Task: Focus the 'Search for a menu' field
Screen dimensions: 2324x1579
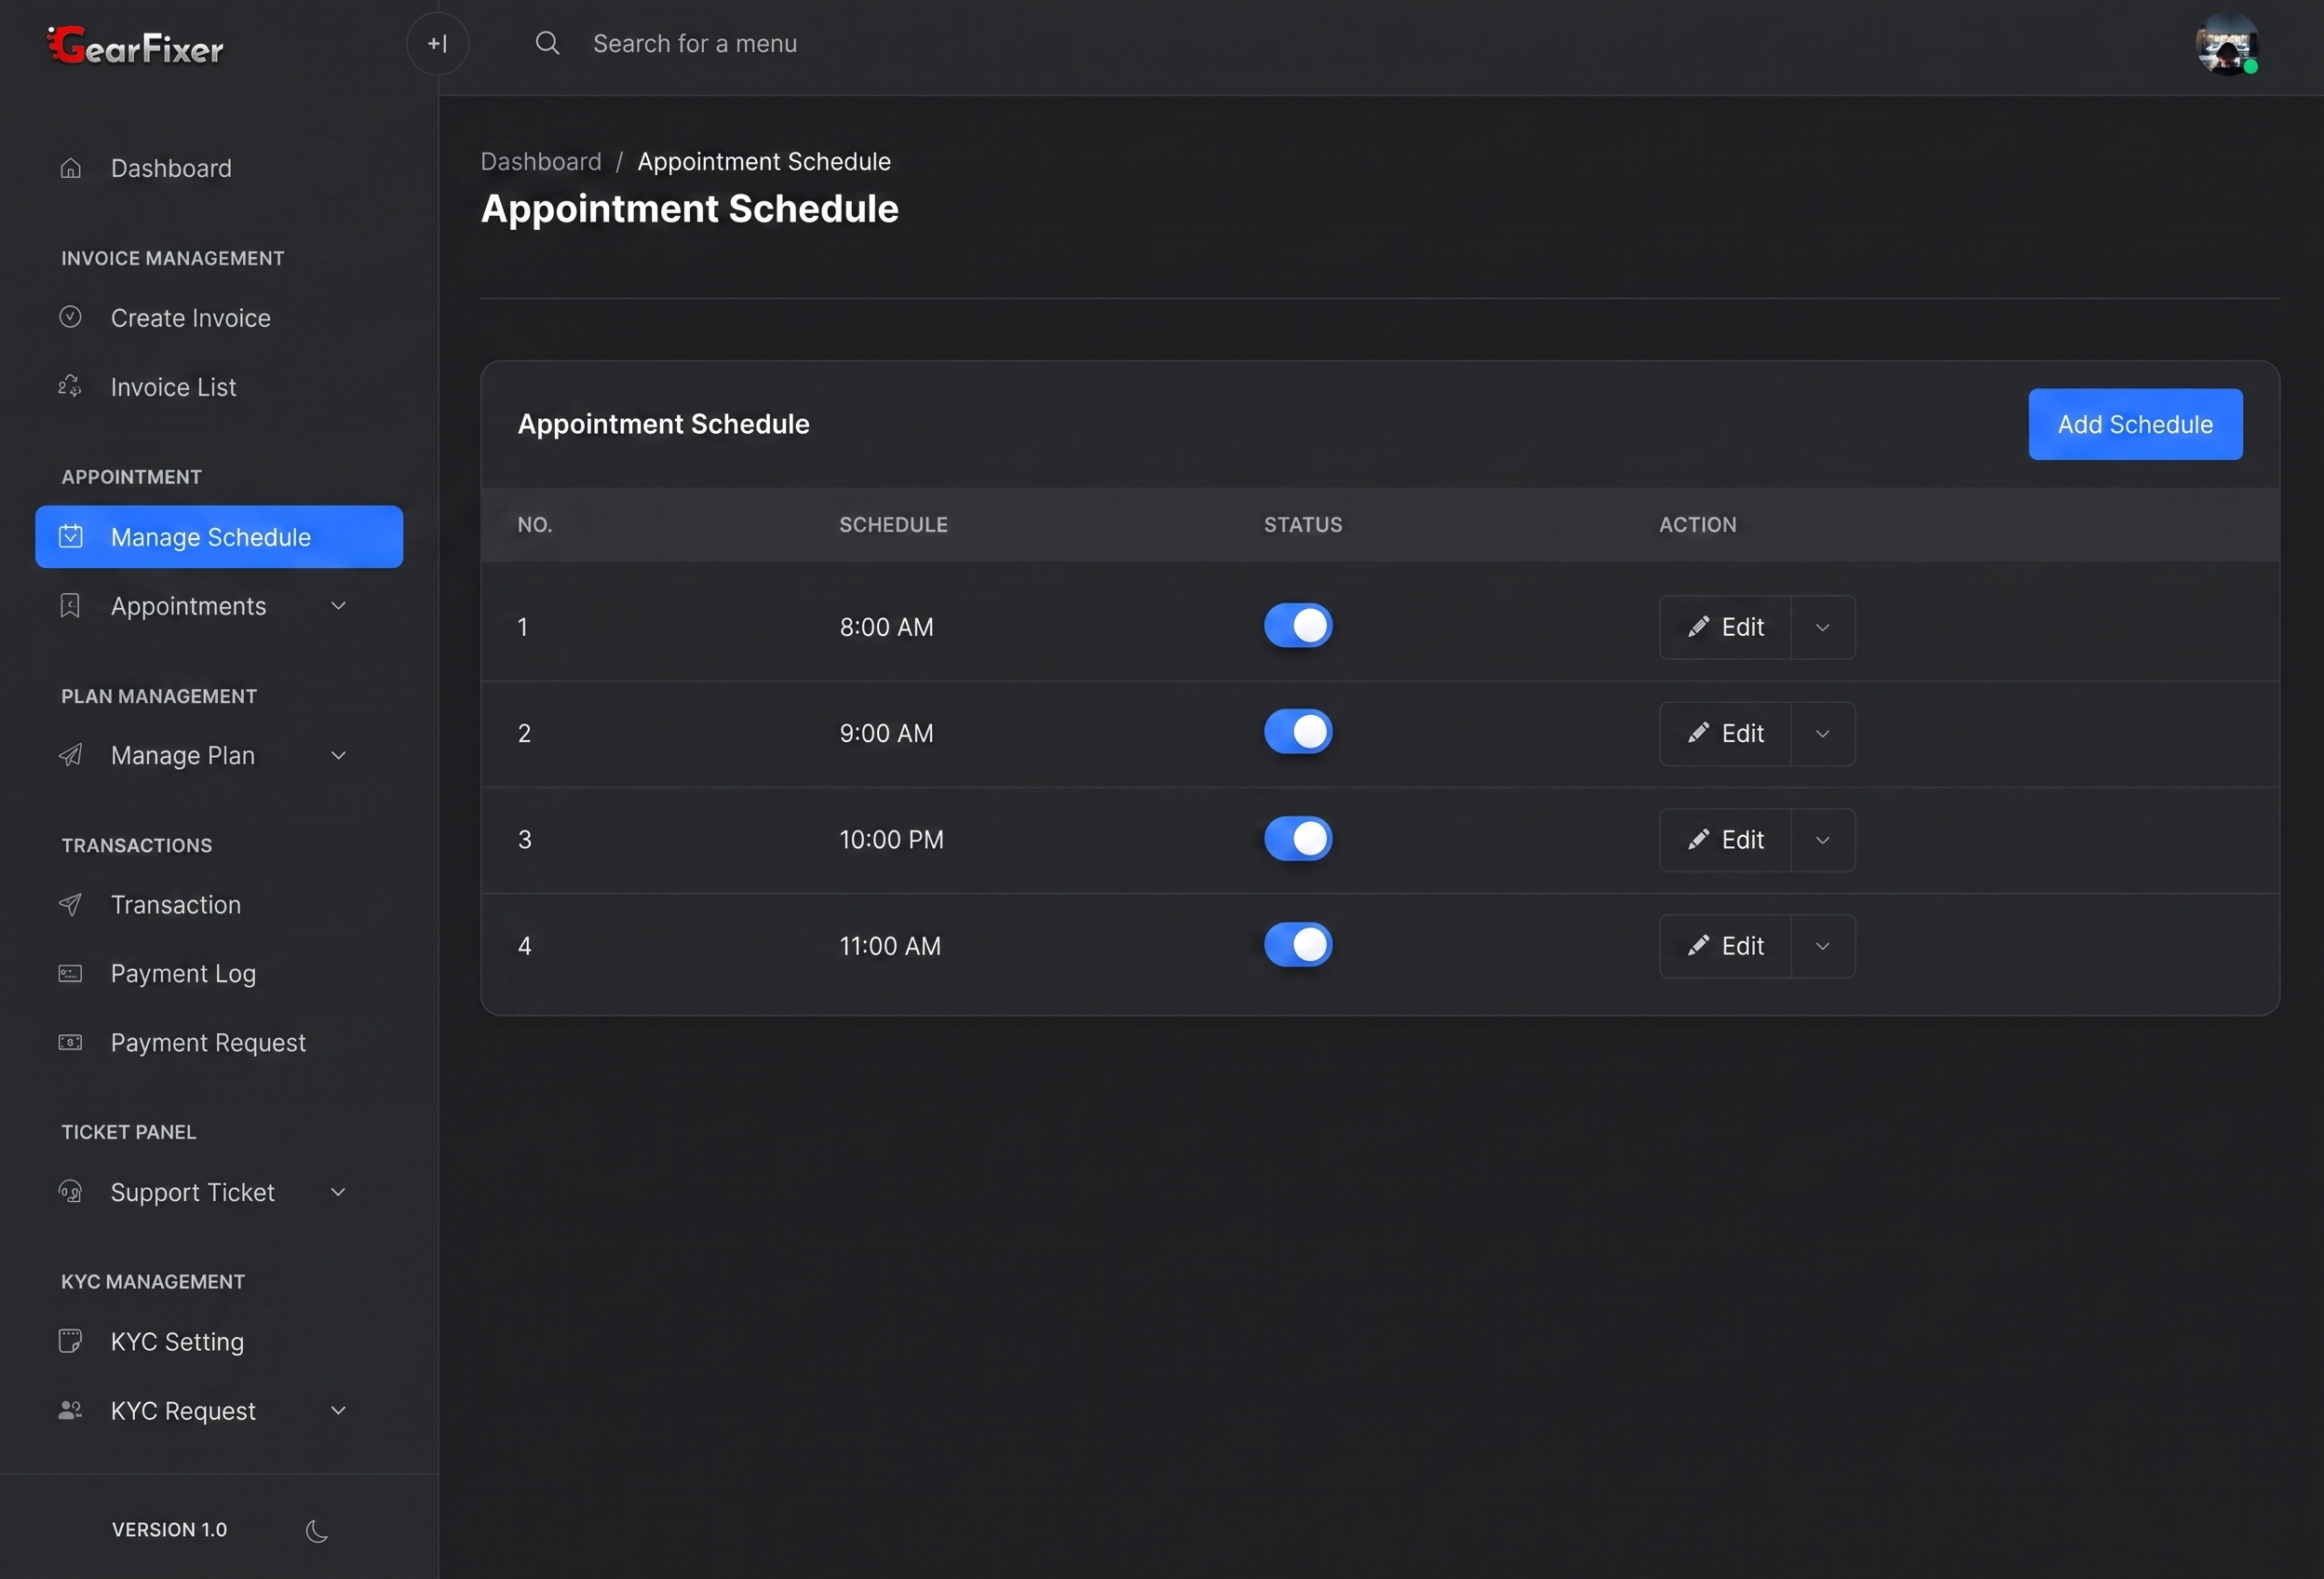Action: tap(695, 43)
